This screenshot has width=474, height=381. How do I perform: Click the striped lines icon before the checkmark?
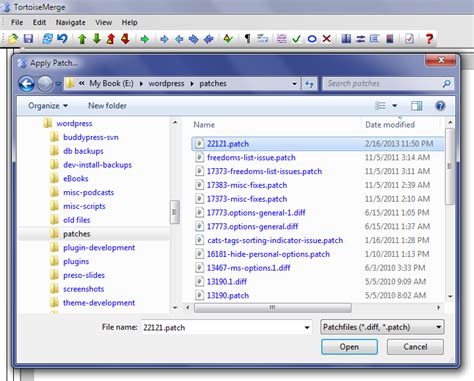click(x=282, y=39)
